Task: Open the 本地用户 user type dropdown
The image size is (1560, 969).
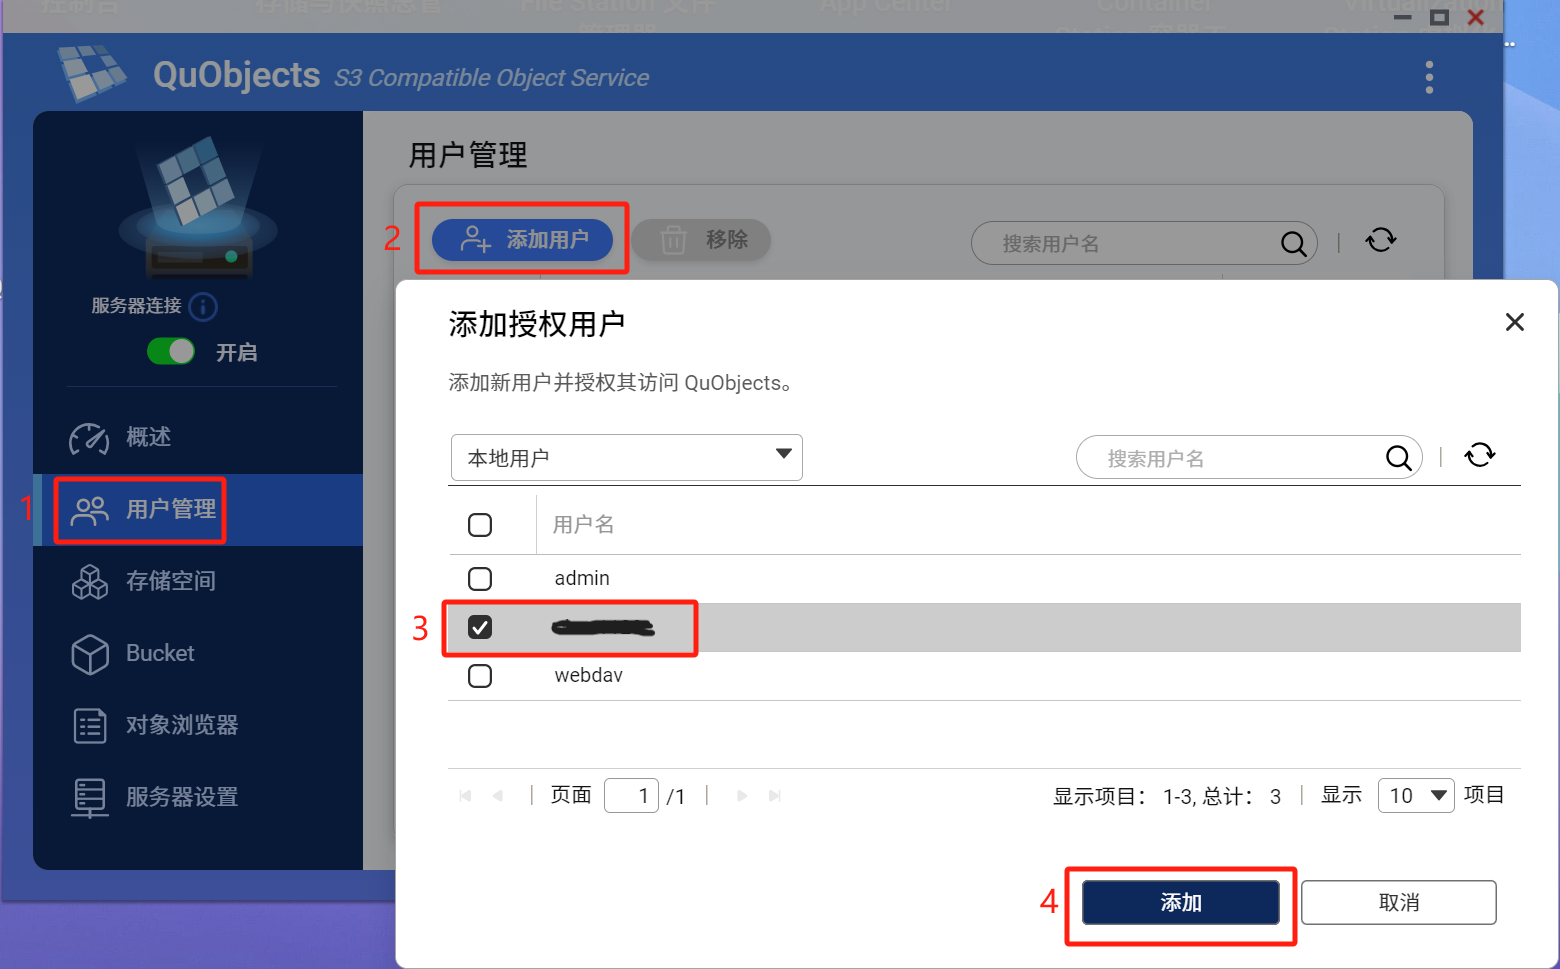Action: 627,457
